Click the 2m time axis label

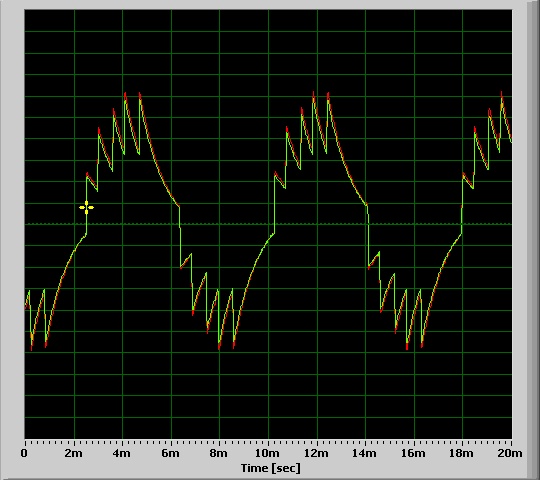(x=73, y=453)
